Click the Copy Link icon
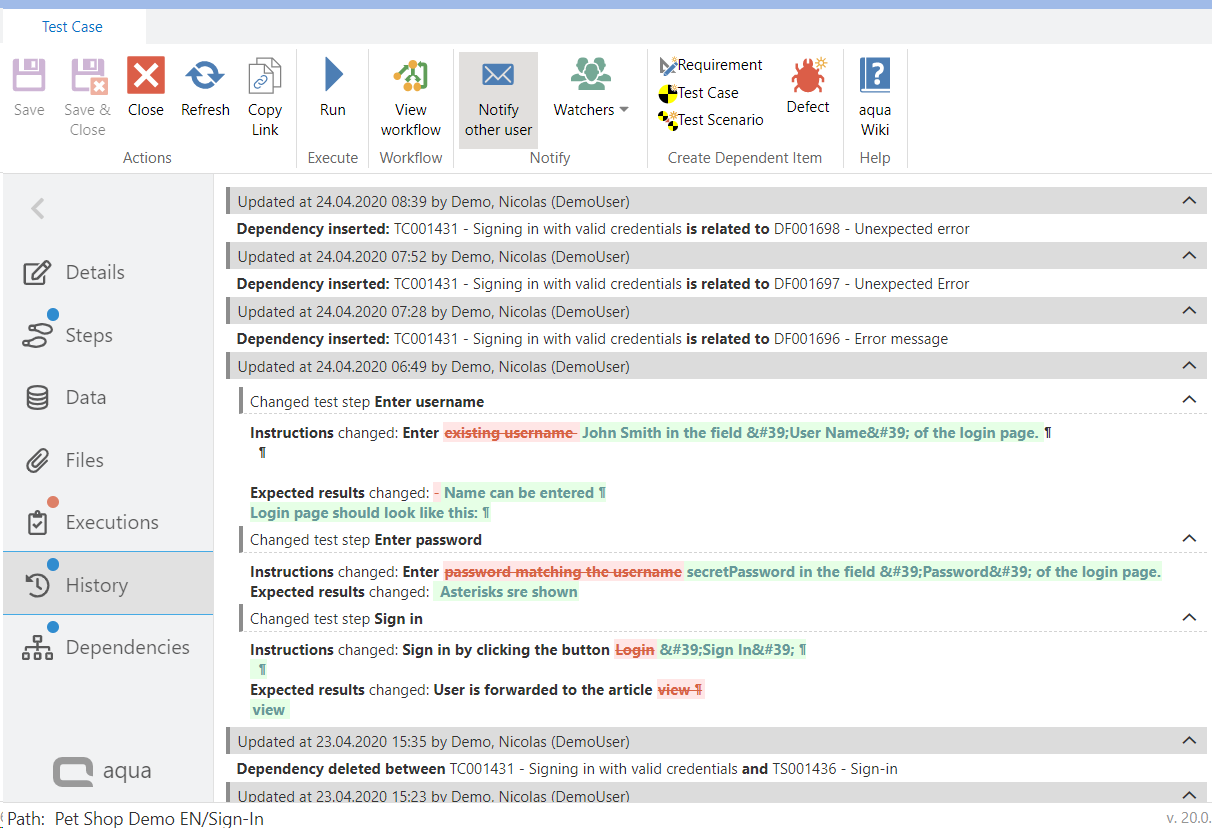The image size is (1212, 828). [x=265, y=76]
